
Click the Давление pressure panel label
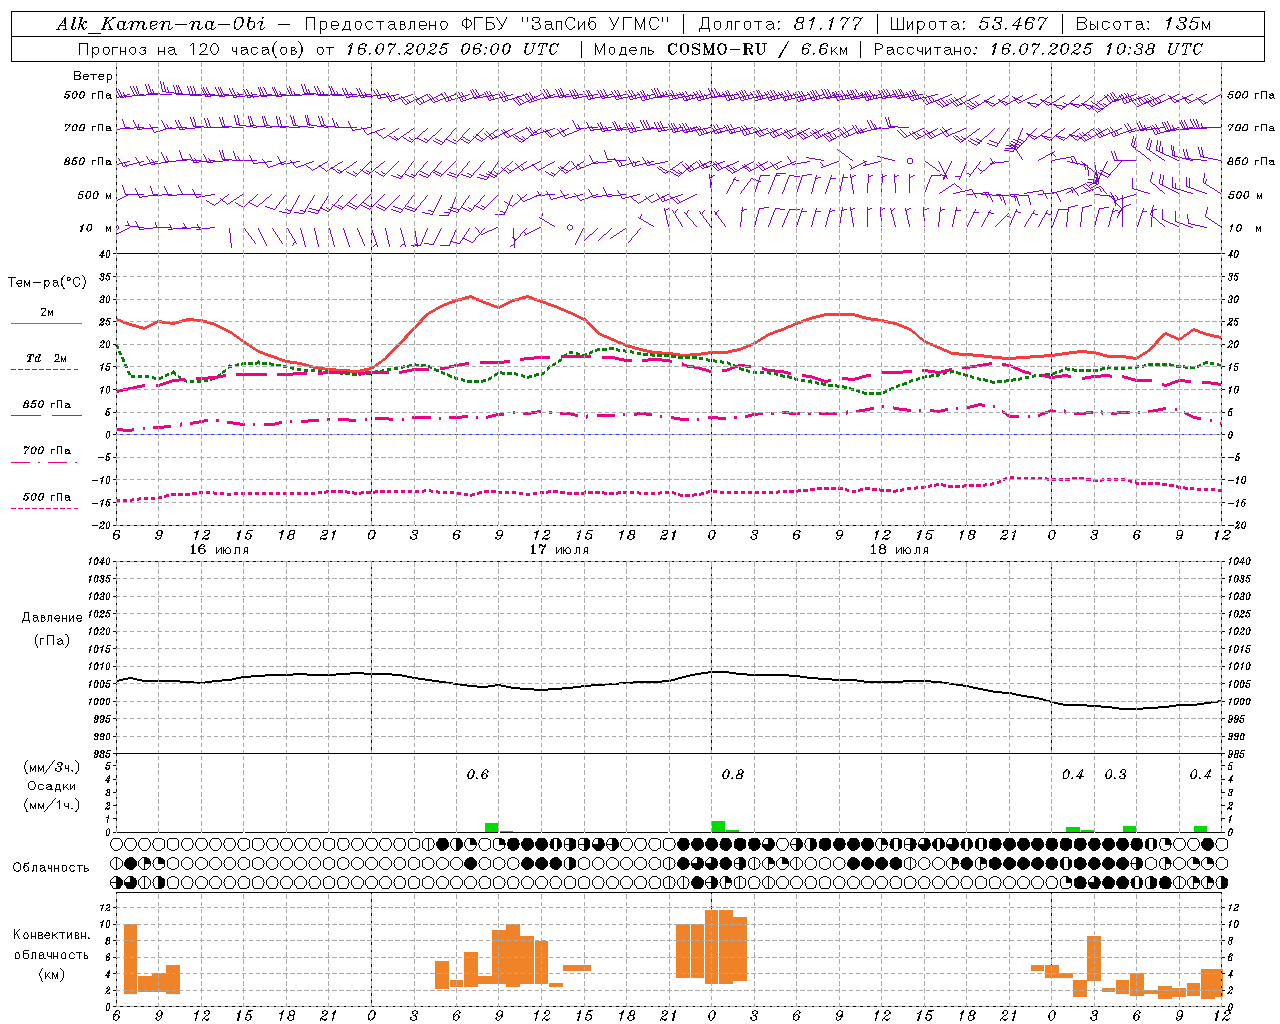(52, 618)
